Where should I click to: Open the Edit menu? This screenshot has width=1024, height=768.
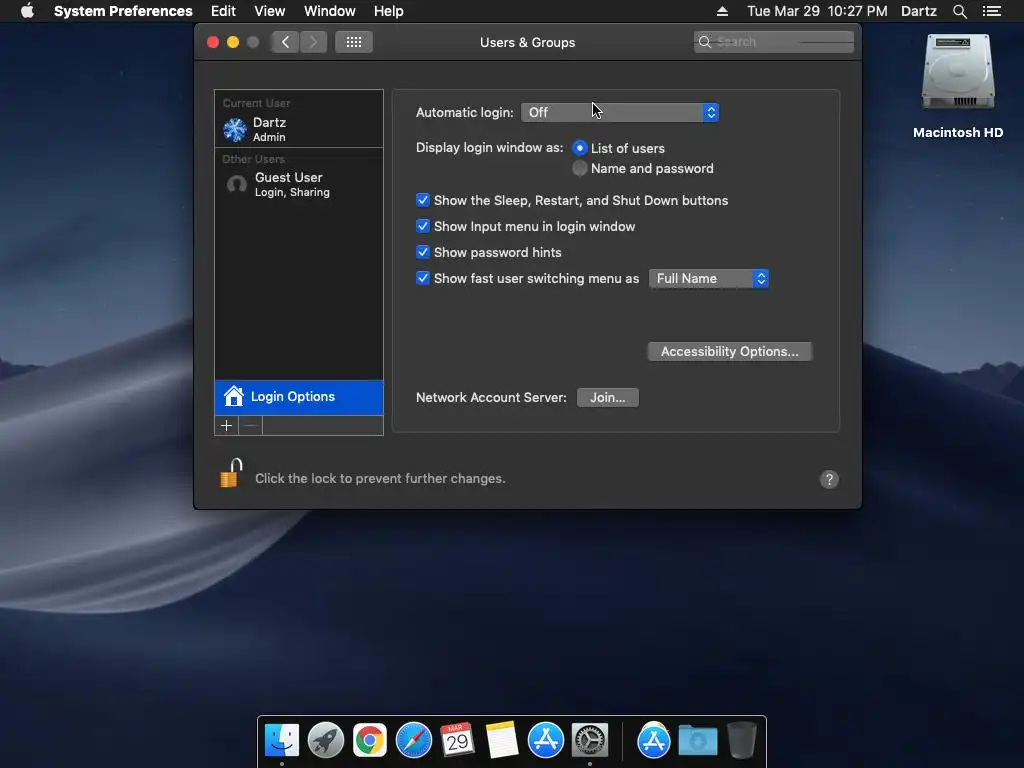click(223, 11)
